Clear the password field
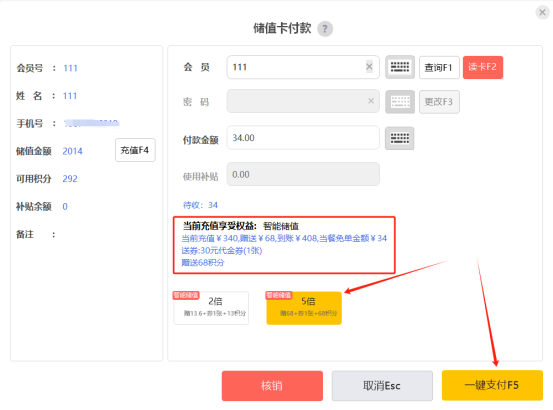This screenshot has width=553, height=410. click(371, 101)
